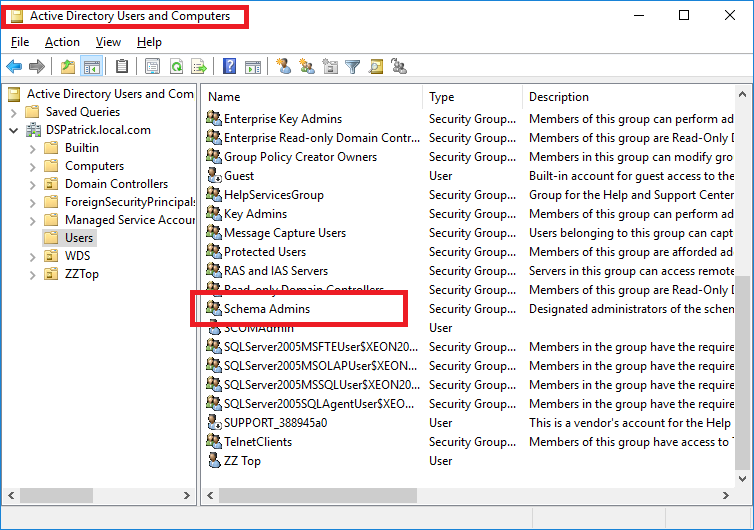The width and height of the screenshot is (754, 530).
Task: Select the Users container in the tree
Action: (79, 238)
